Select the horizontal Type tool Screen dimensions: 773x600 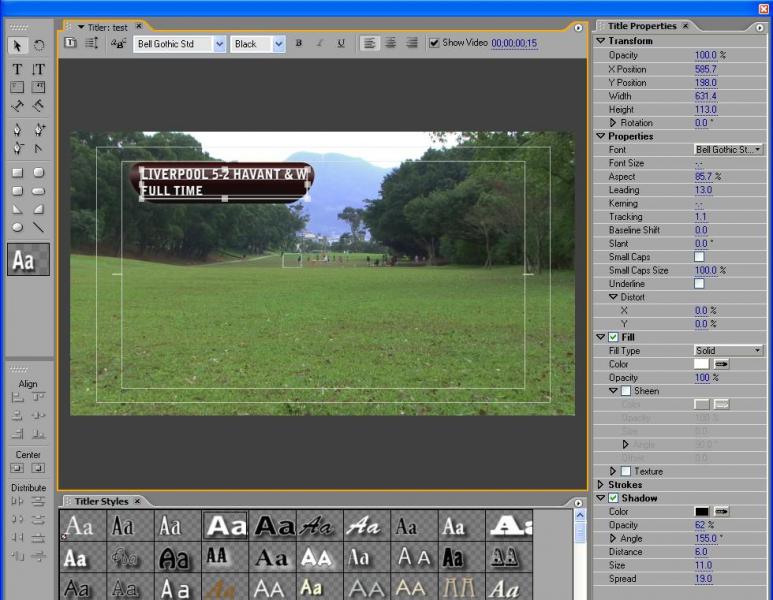[17, 69]
